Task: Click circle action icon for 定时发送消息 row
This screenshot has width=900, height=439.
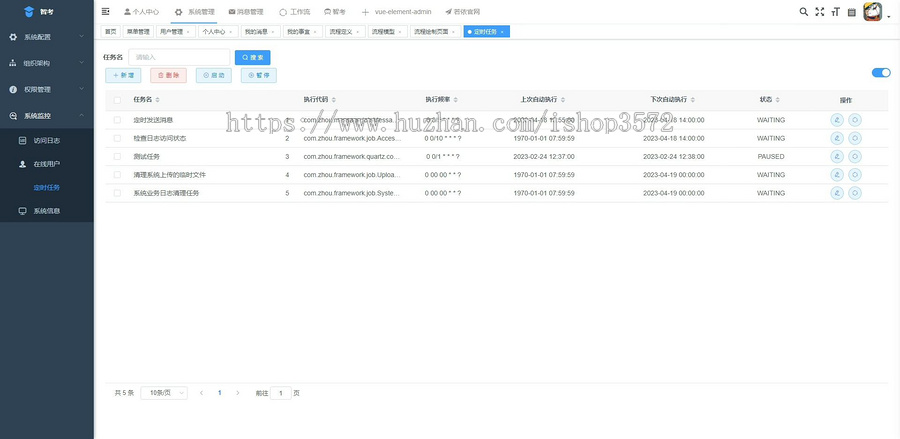Action: tap(855, 120)
